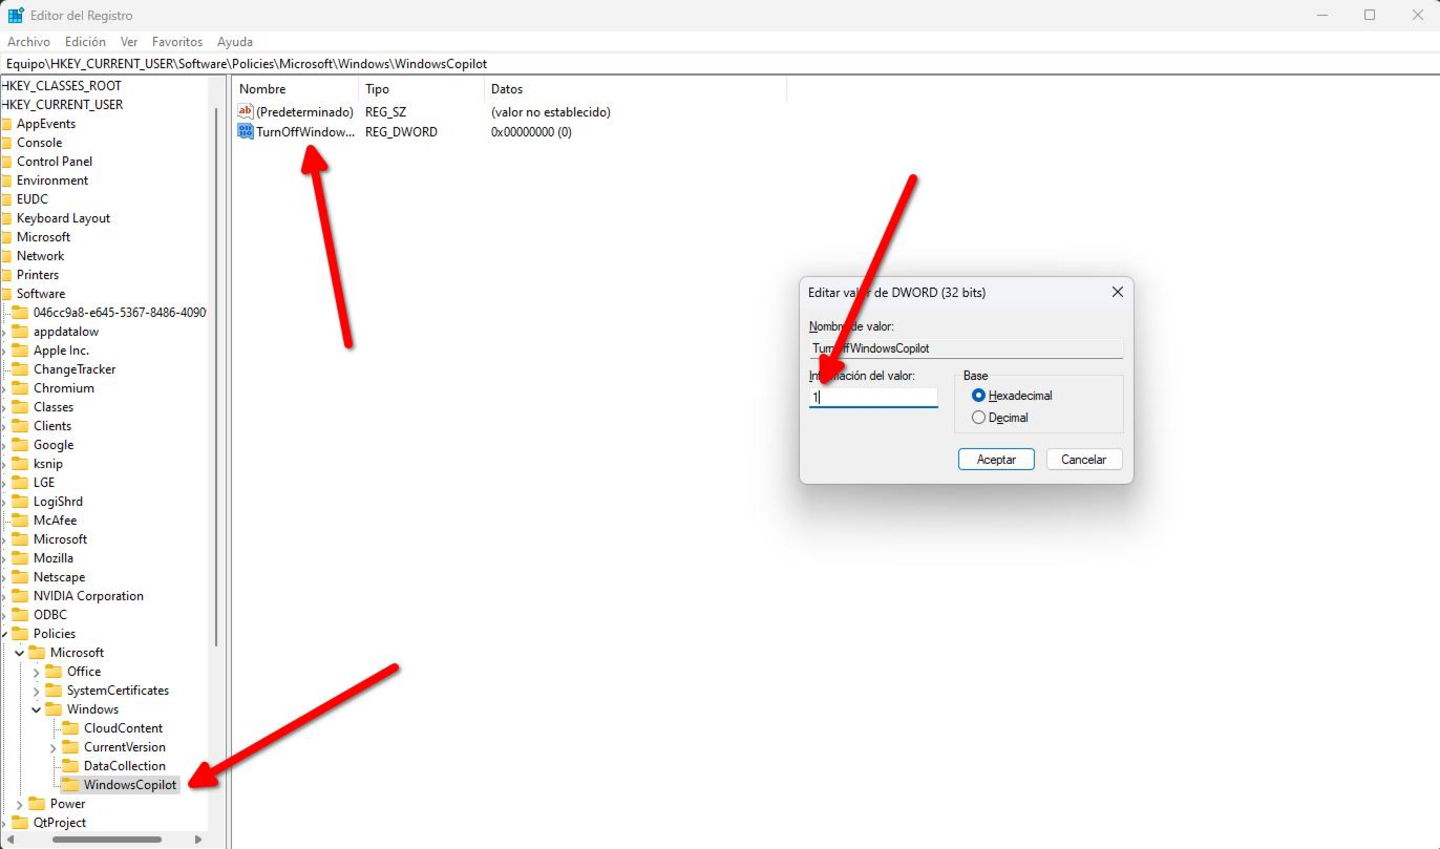Click the Google folder icon
Image resolution: width=1440 pixels, height=849 pixels.
[20, 445]
